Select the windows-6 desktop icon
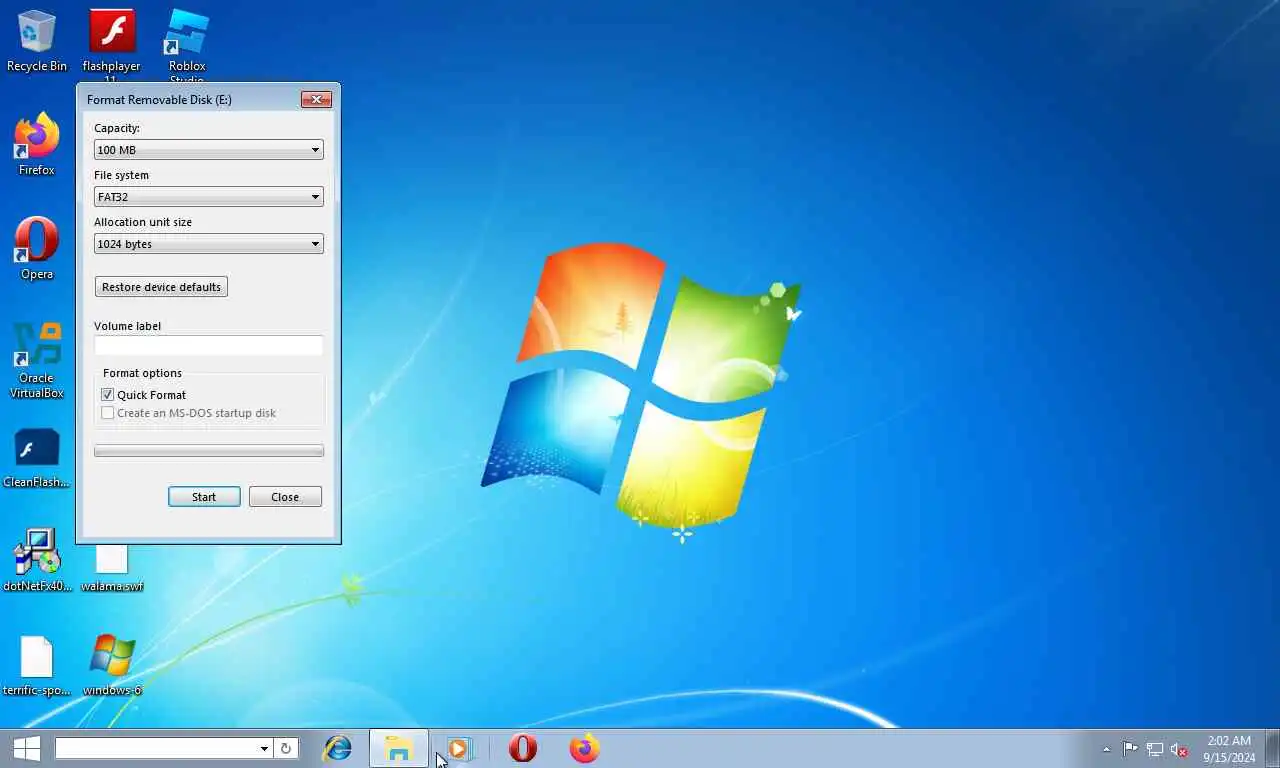1280x768 pixels. point(112,666)
